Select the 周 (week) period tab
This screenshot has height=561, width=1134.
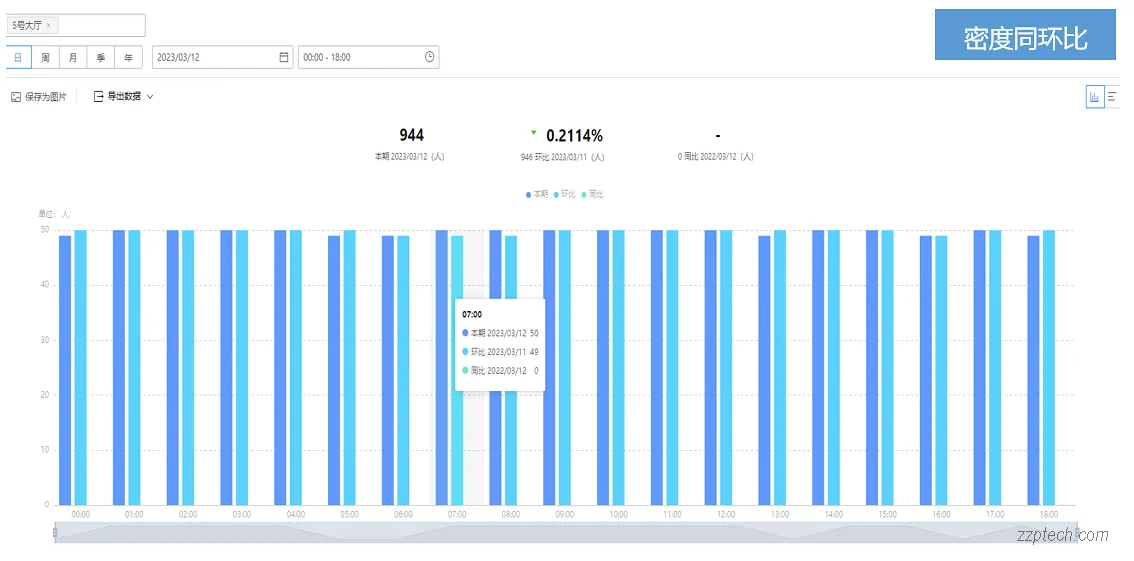click(x=45, y=57)
